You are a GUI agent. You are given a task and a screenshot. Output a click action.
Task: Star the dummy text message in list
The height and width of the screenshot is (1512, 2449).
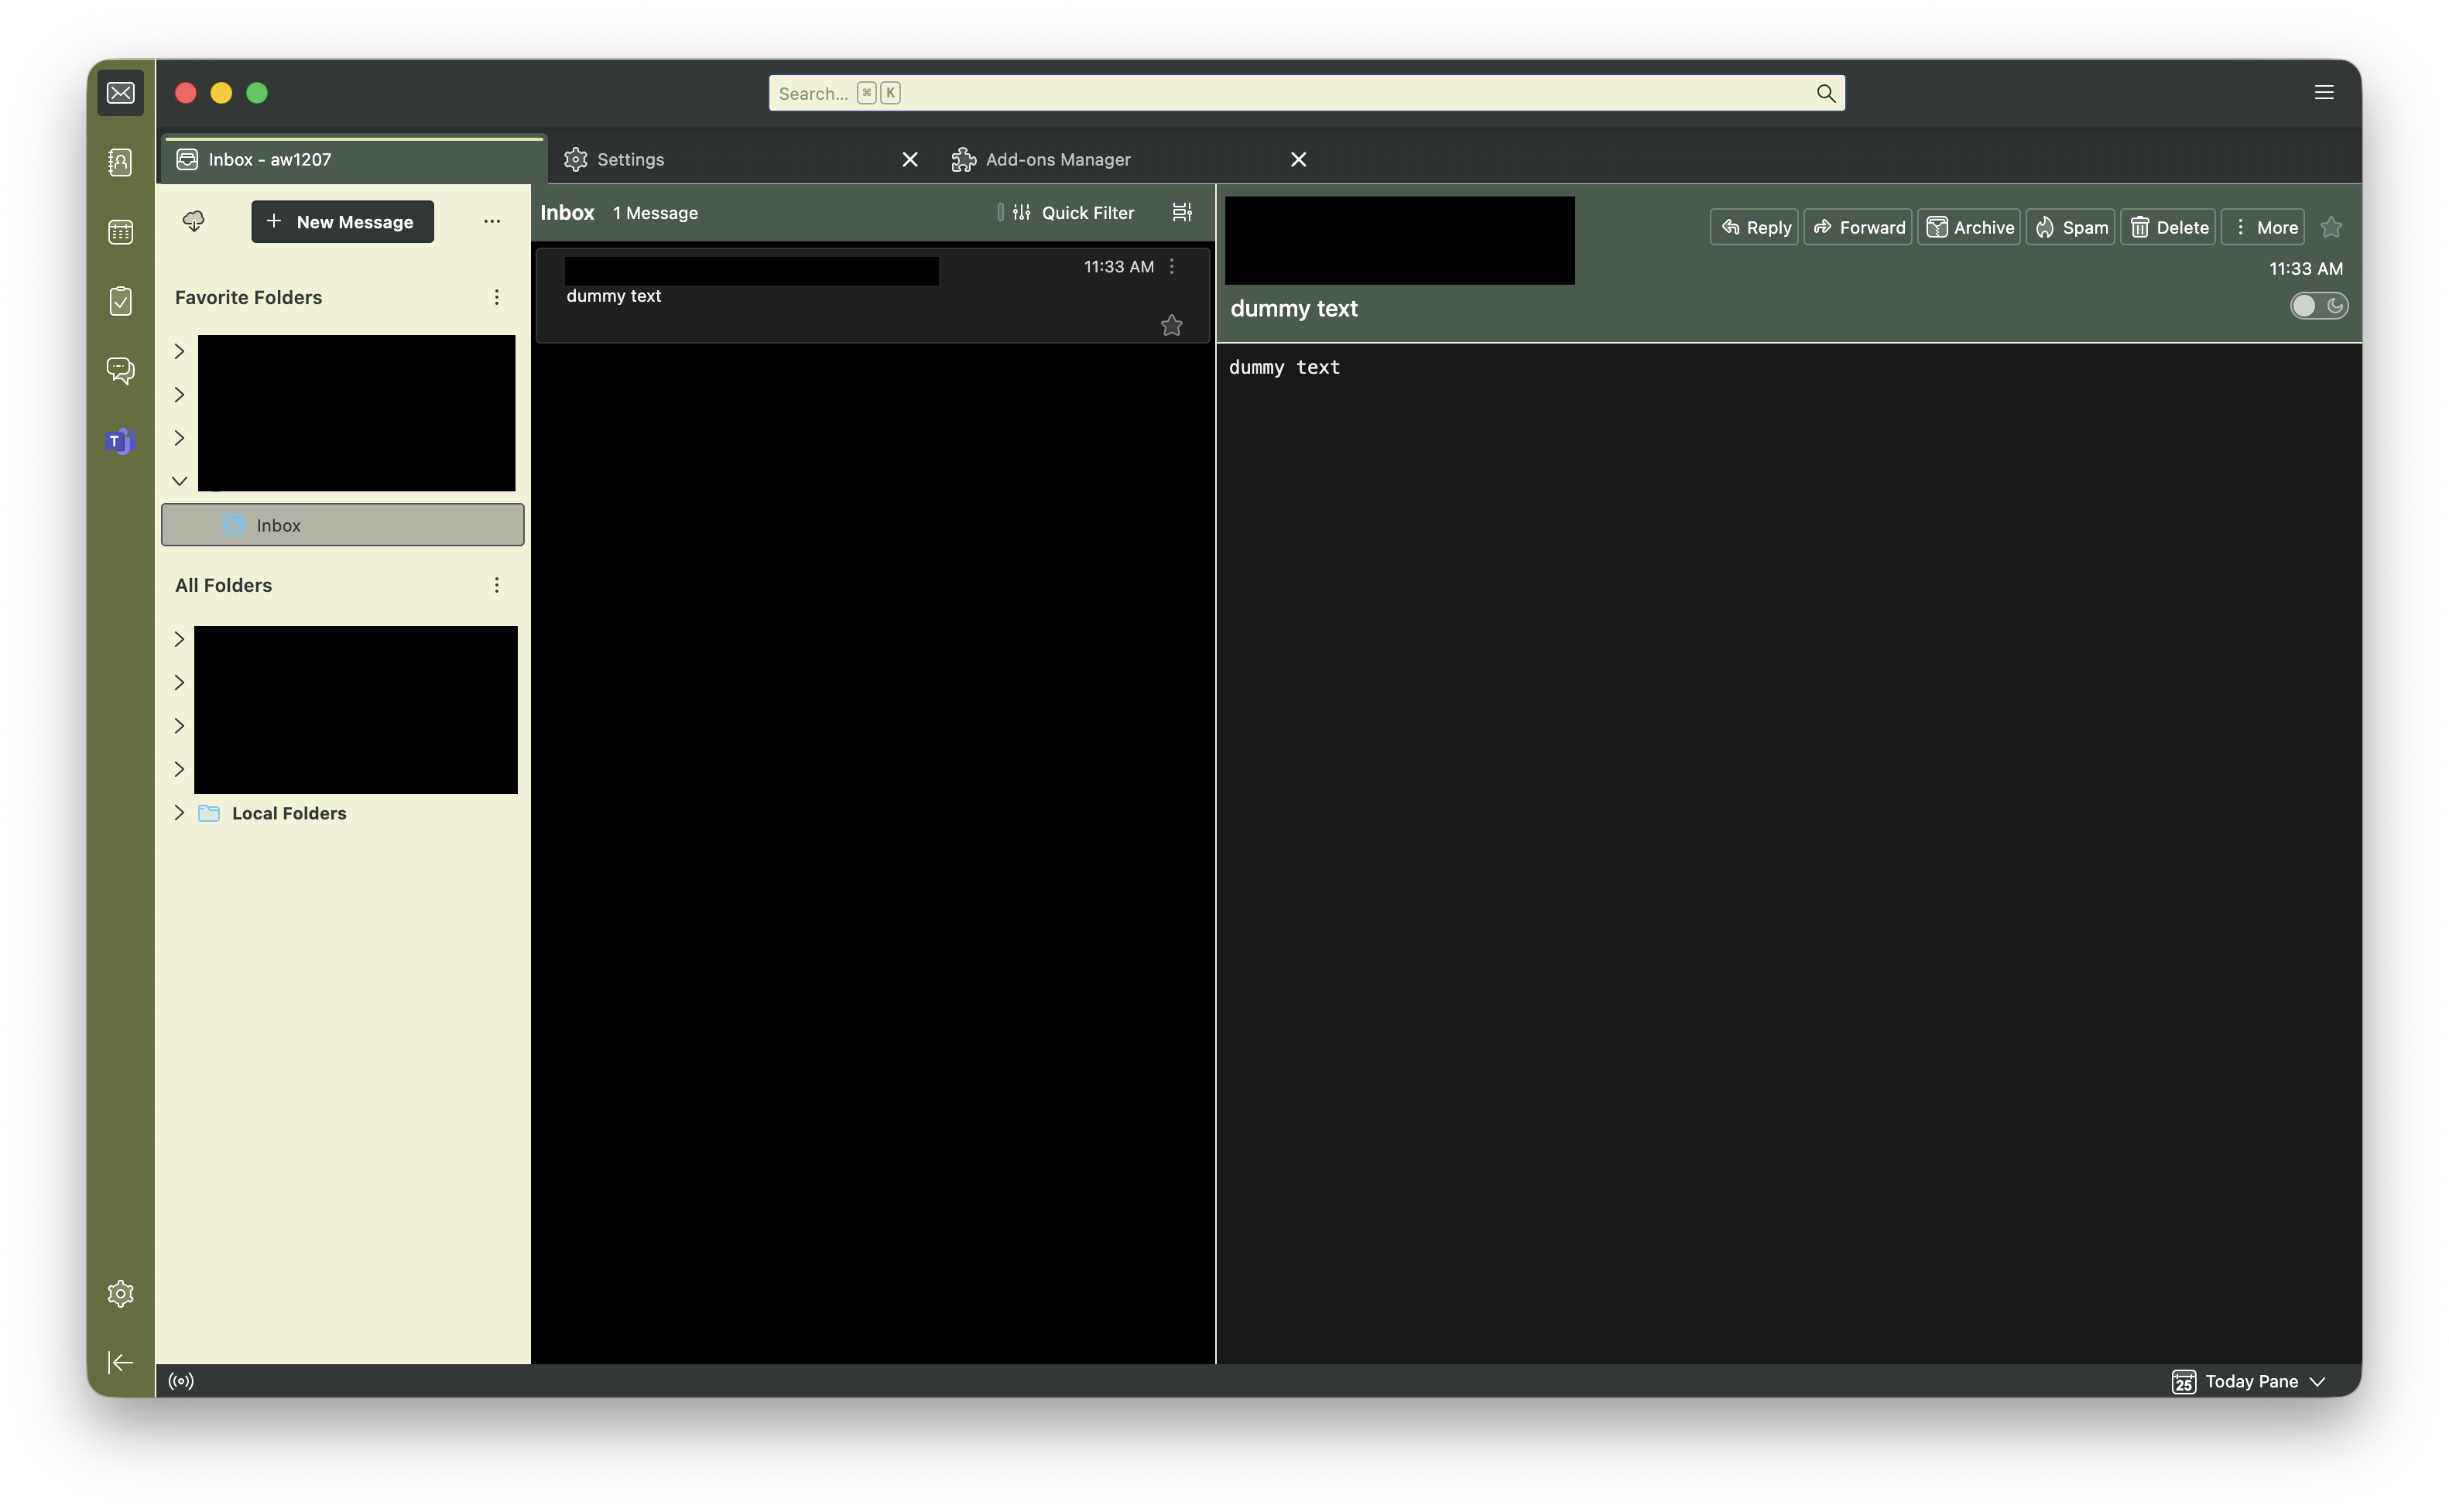1172,325
